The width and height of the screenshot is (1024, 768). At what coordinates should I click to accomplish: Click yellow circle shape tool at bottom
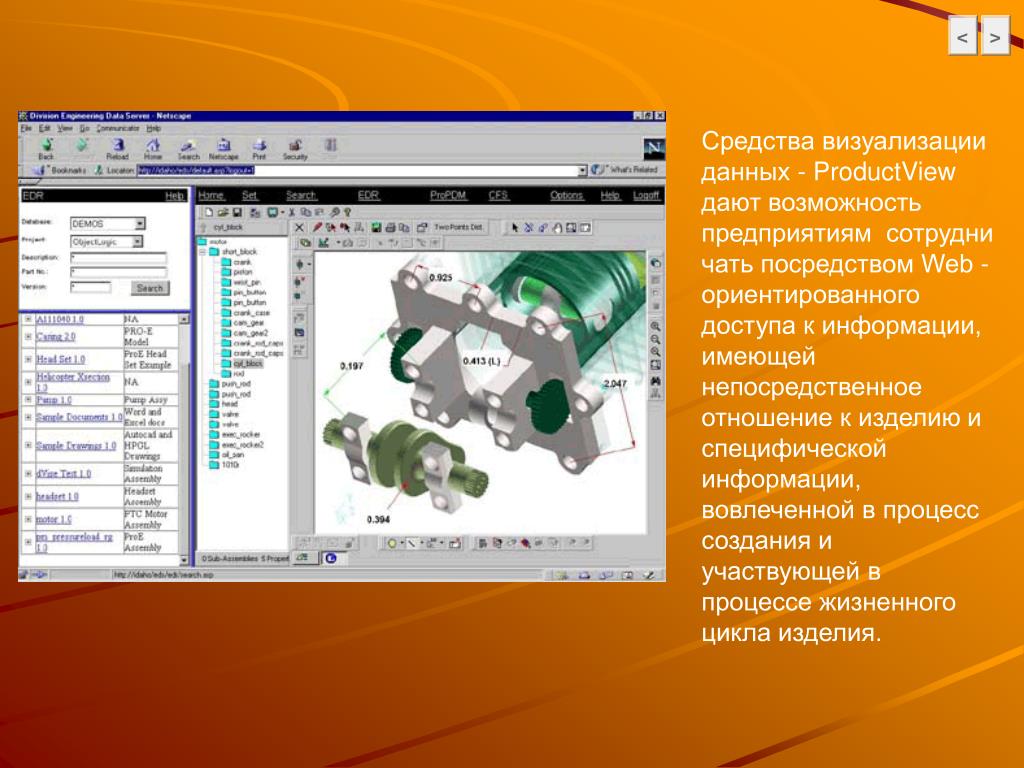point(392,543)
